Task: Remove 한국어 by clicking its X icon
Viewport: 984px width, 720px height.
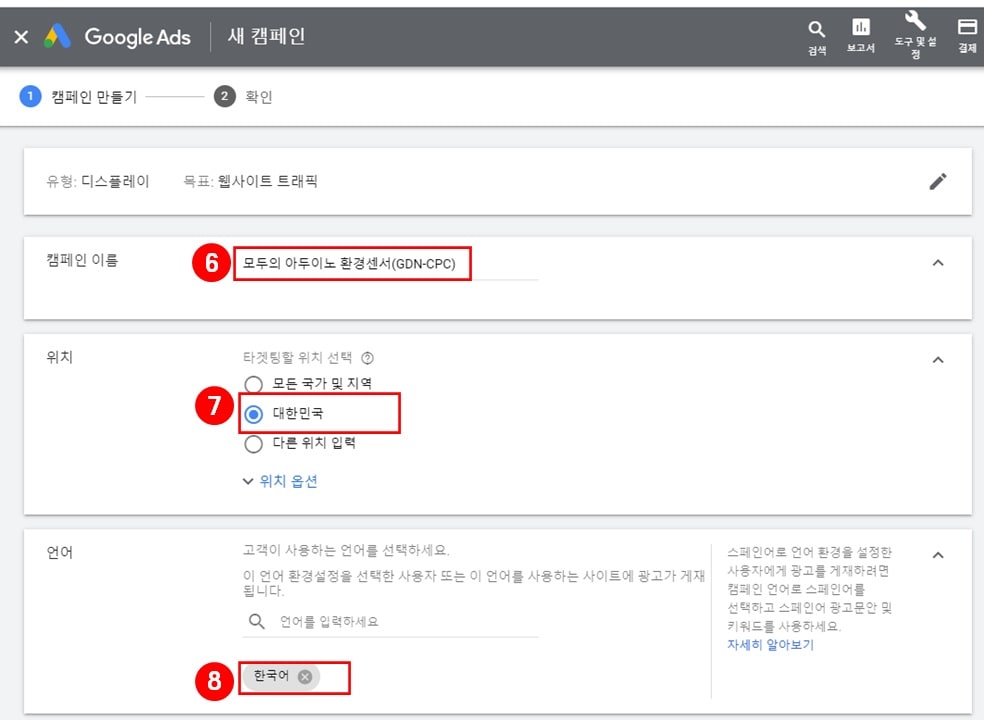Action: click(306, 676)
